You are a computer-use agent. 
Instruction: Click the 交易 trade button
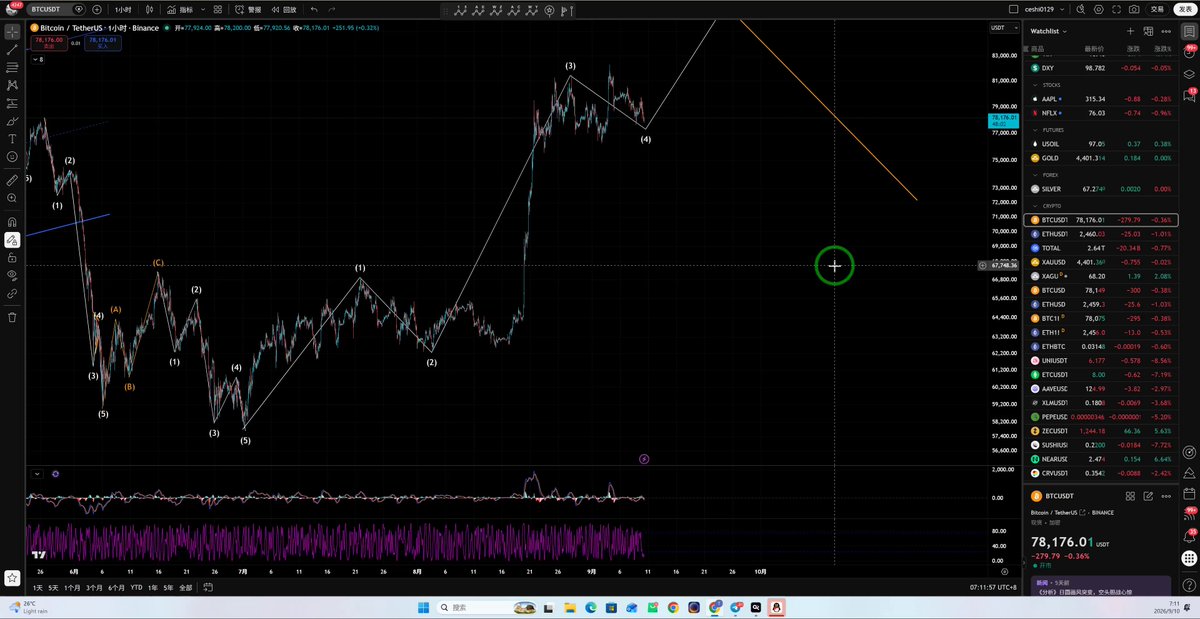[1156, 9]
